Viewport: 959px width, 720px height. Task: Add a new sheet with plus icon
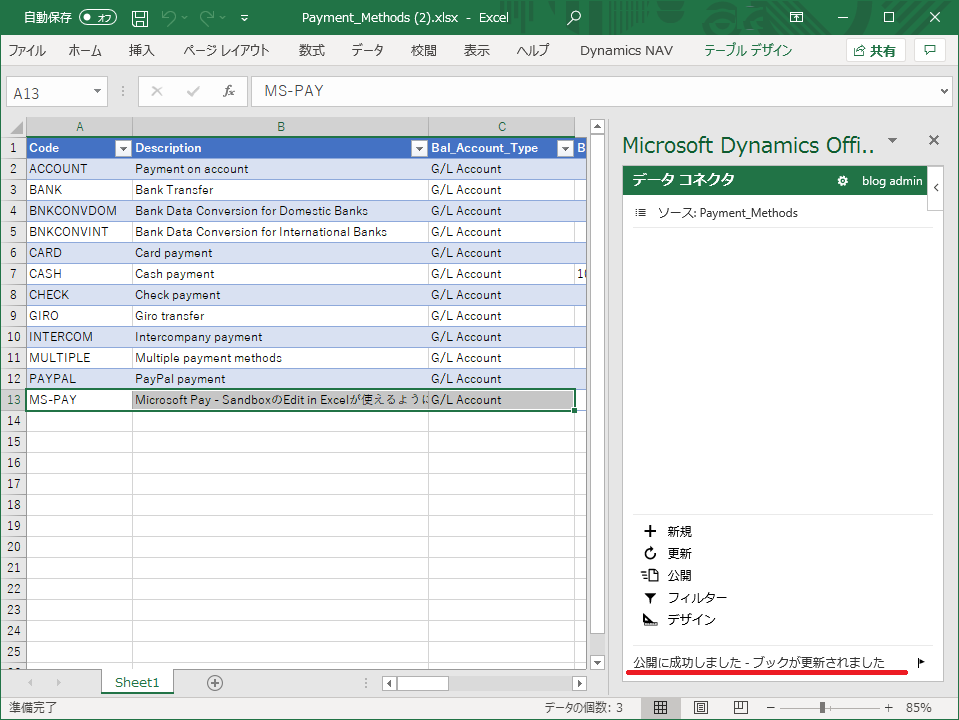coord(215,683)
